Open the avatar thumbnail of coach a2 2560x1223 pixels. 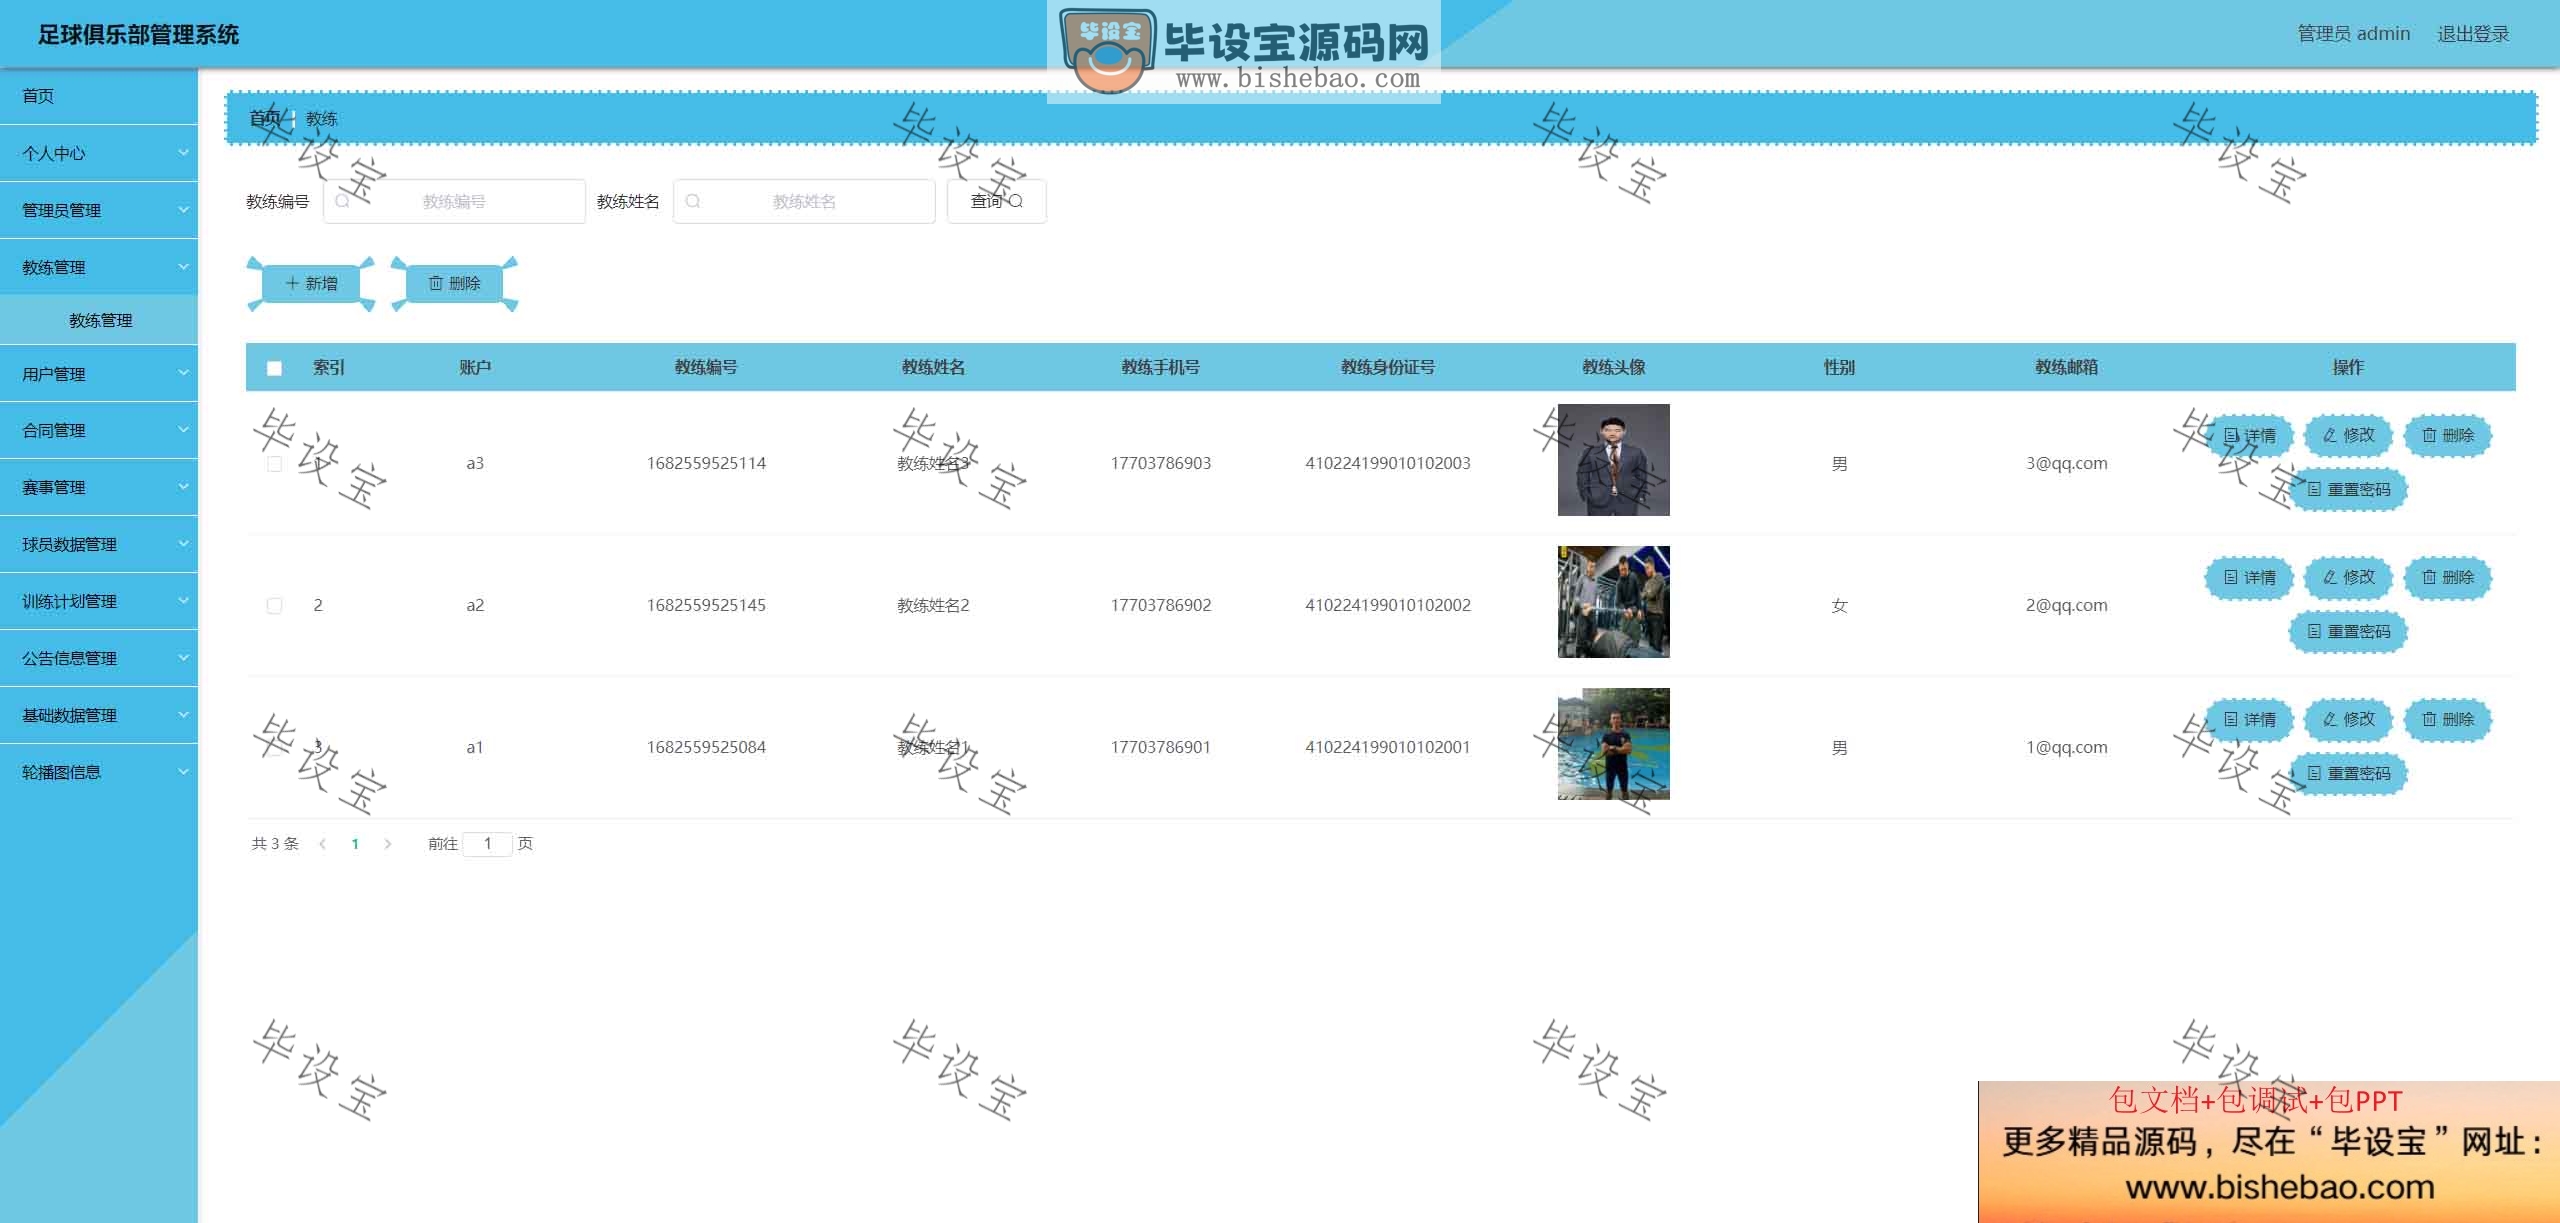[x=1613, y=602]
